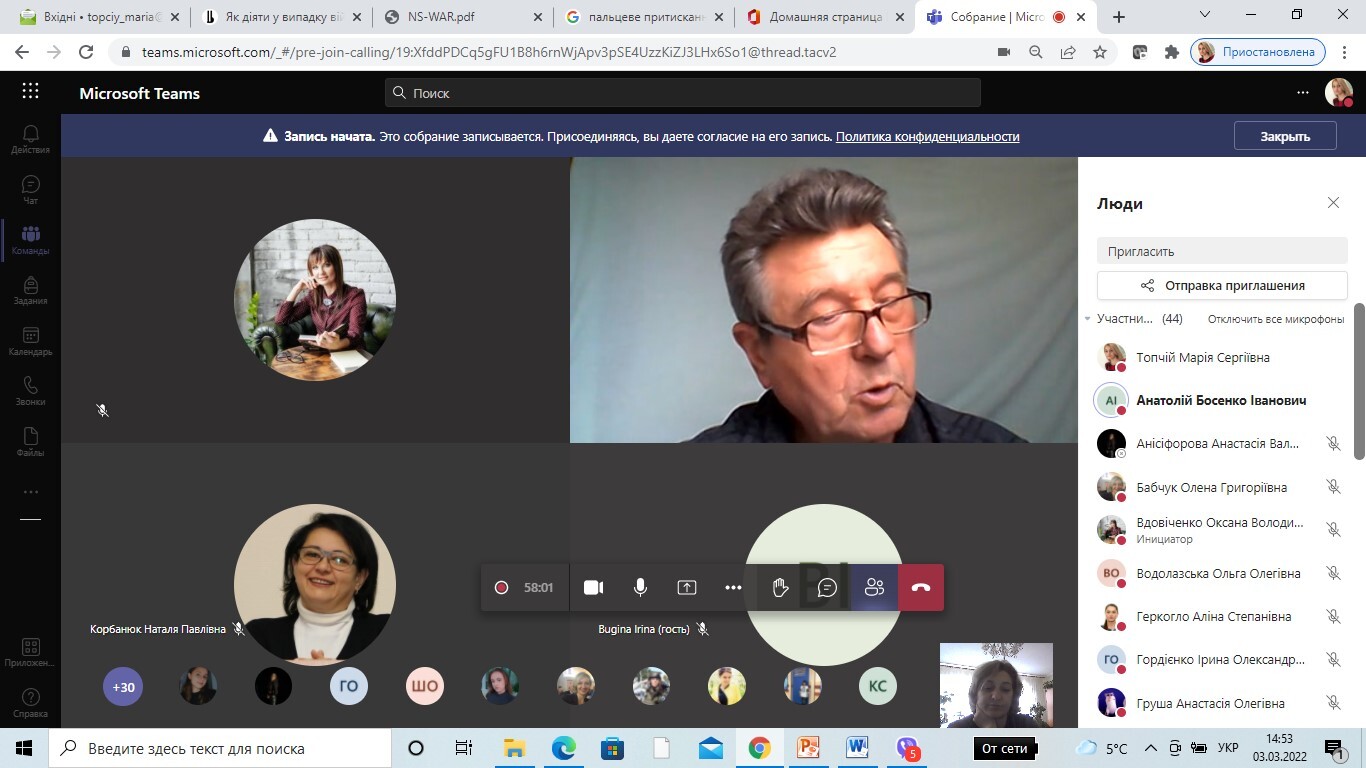
Task: Open Приложения in the Teams sidebar
Action: point(30,652)
